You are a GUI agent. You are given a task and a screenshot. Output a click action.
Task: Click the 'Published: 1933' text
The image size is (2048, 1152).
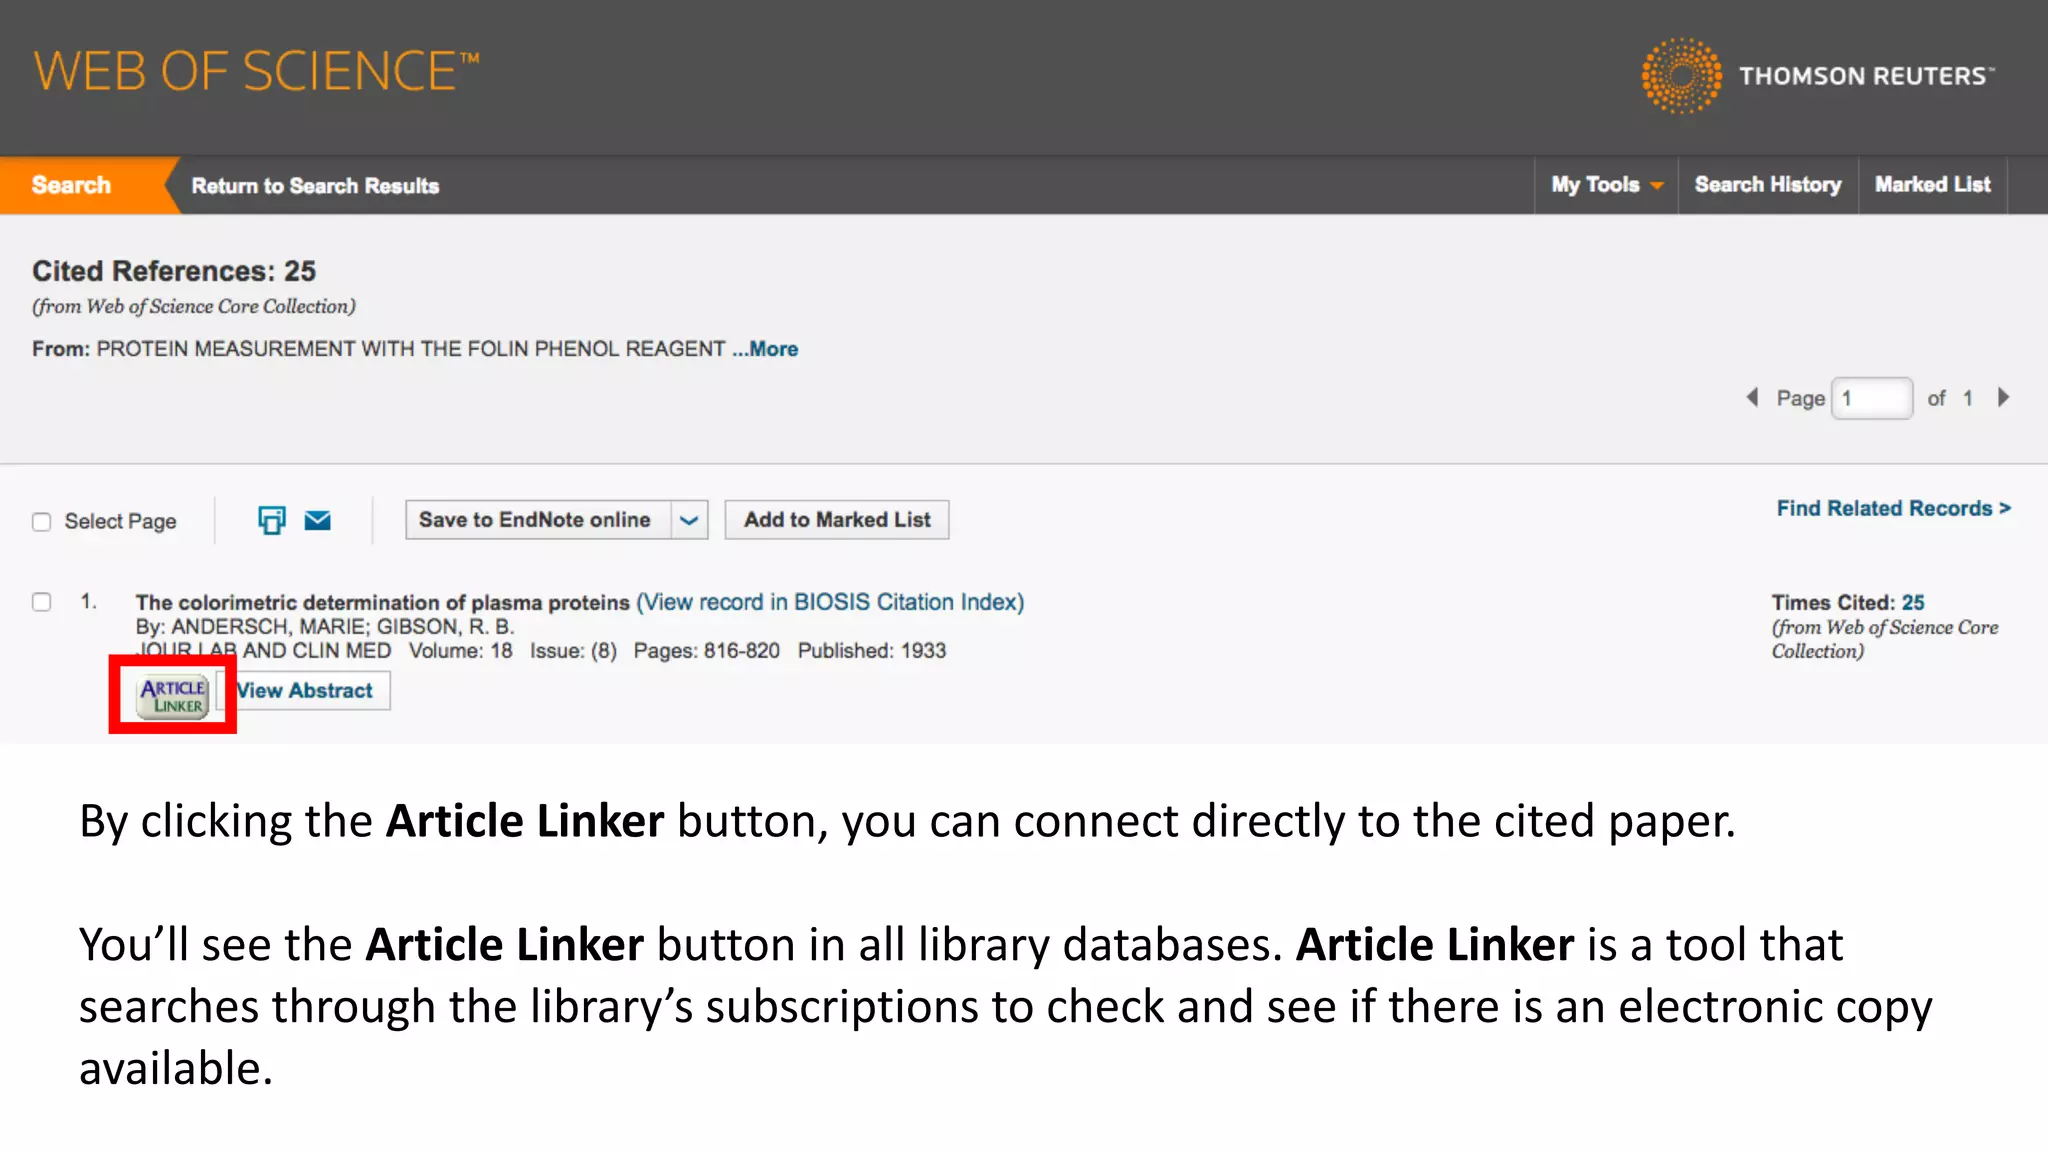(872, 651)
